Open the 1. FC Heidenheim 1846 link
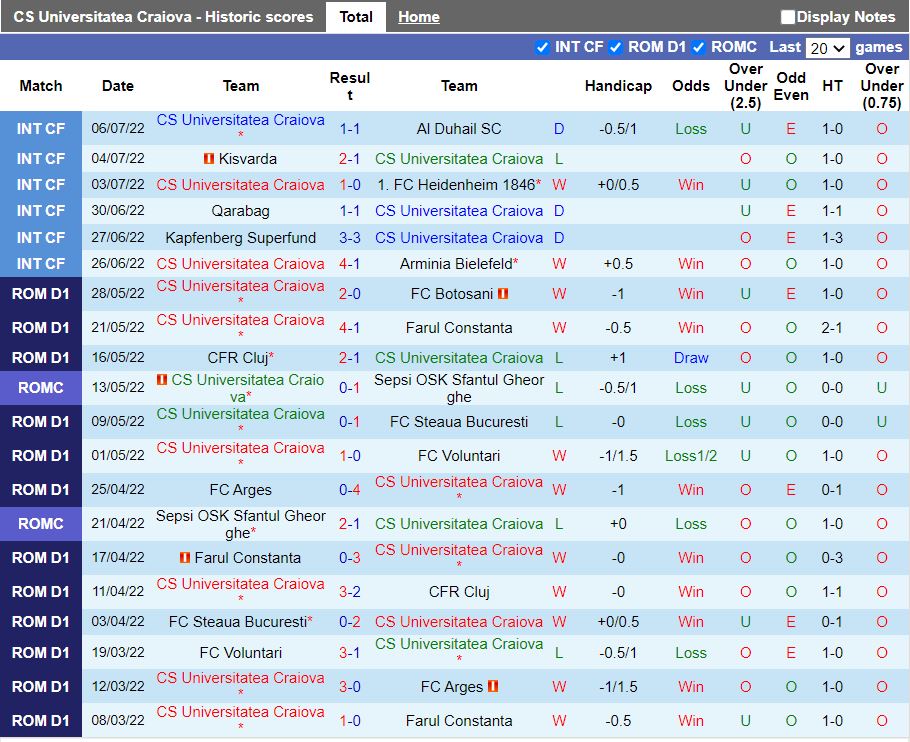This screenshot has width=910, height=742. tap(459, 184)
